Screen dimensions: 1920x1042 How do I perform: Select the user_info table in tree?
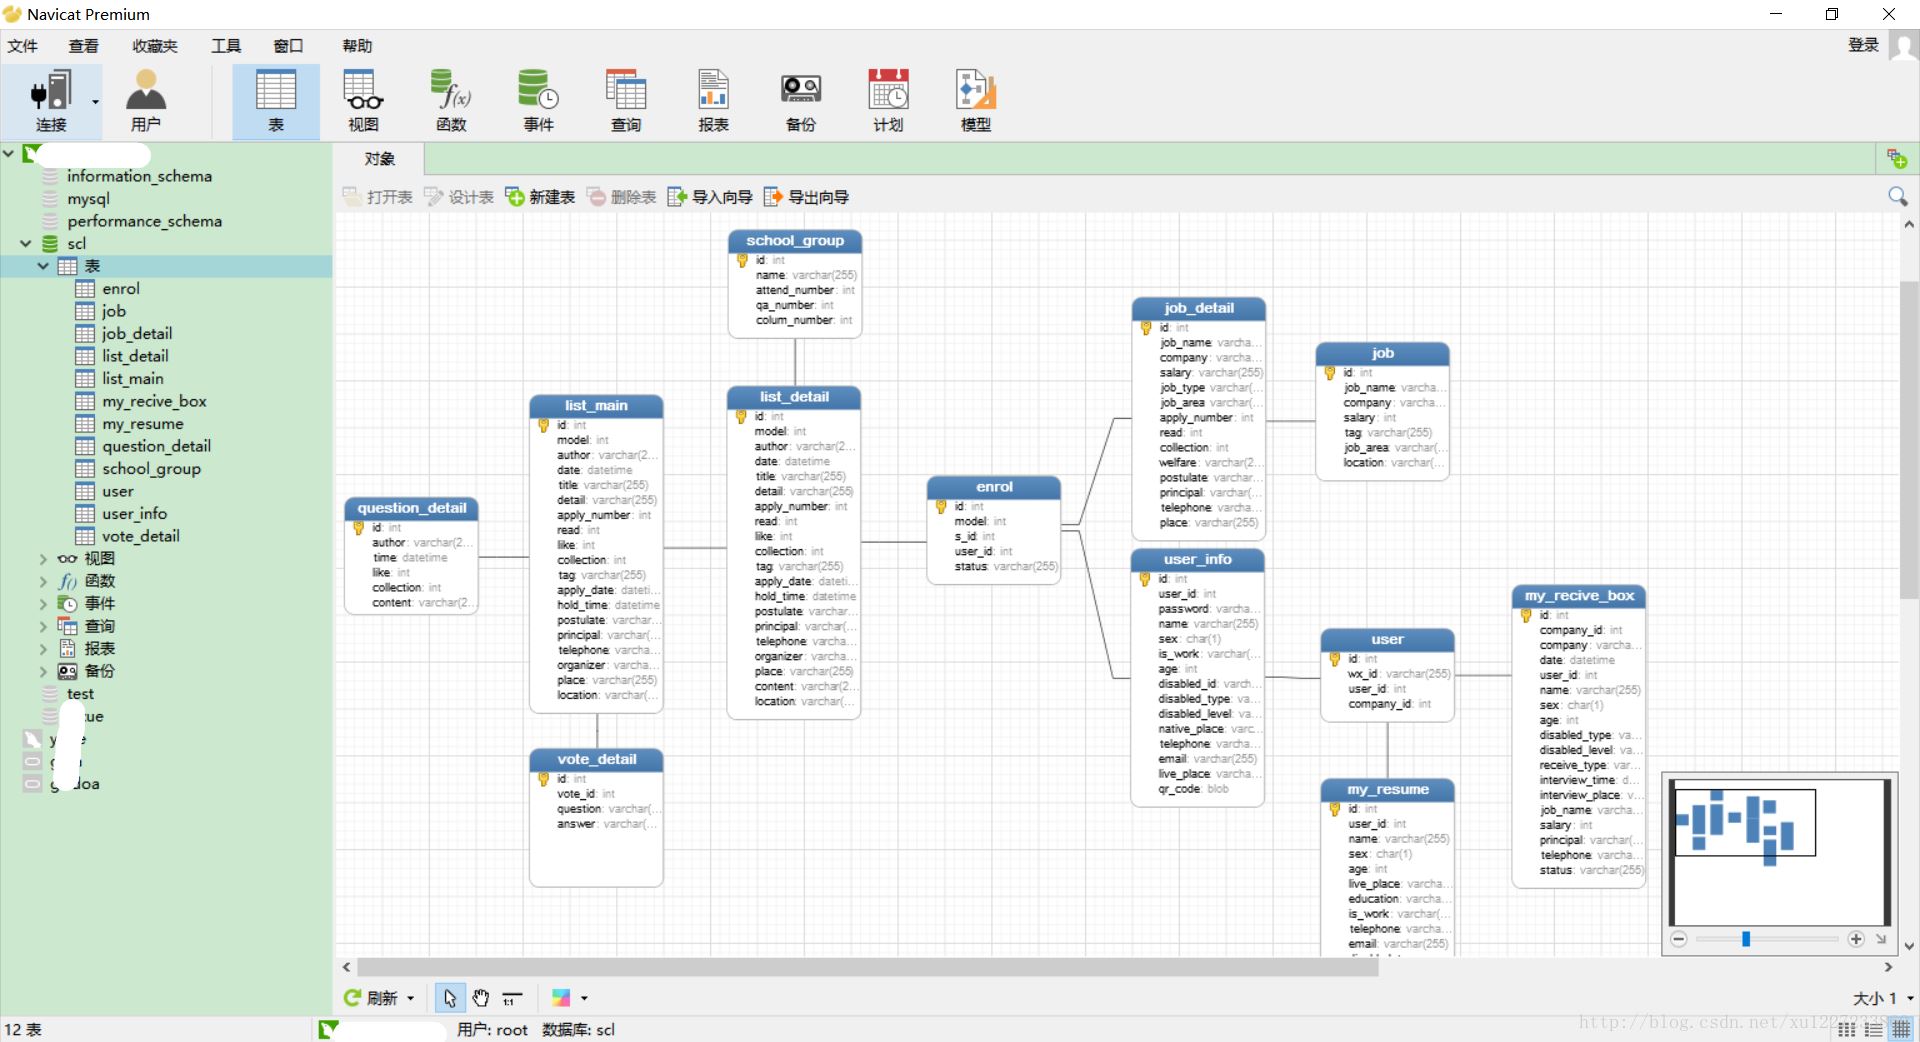134,514
